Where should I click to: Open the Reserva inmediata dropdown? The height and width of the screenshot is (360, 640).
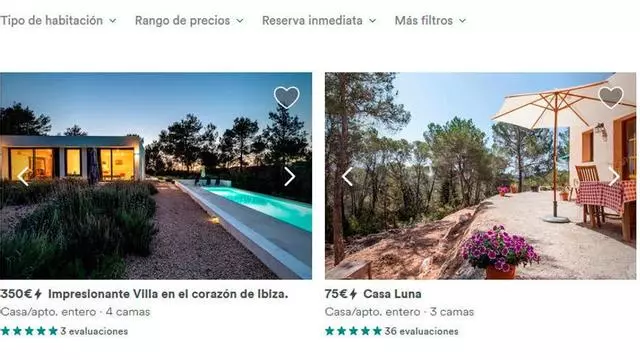(319, 20)
